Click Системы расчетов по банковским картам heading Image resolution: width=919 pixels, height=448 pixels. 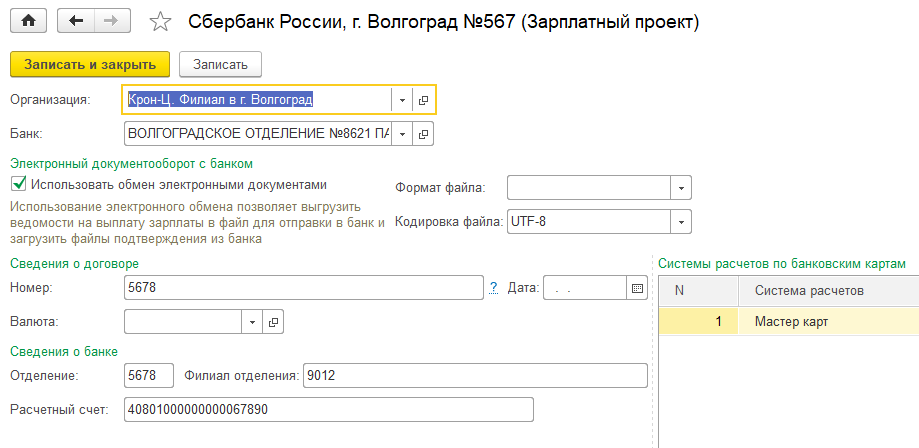(782, 264)
